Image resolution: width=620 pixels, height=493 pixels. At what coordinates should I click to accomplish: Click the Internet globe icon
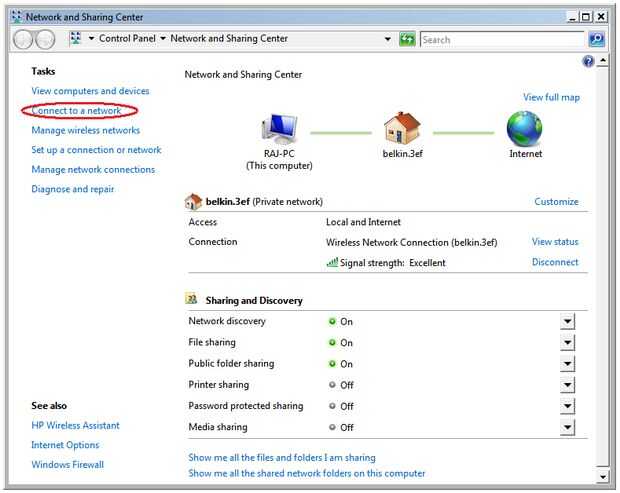525,128
